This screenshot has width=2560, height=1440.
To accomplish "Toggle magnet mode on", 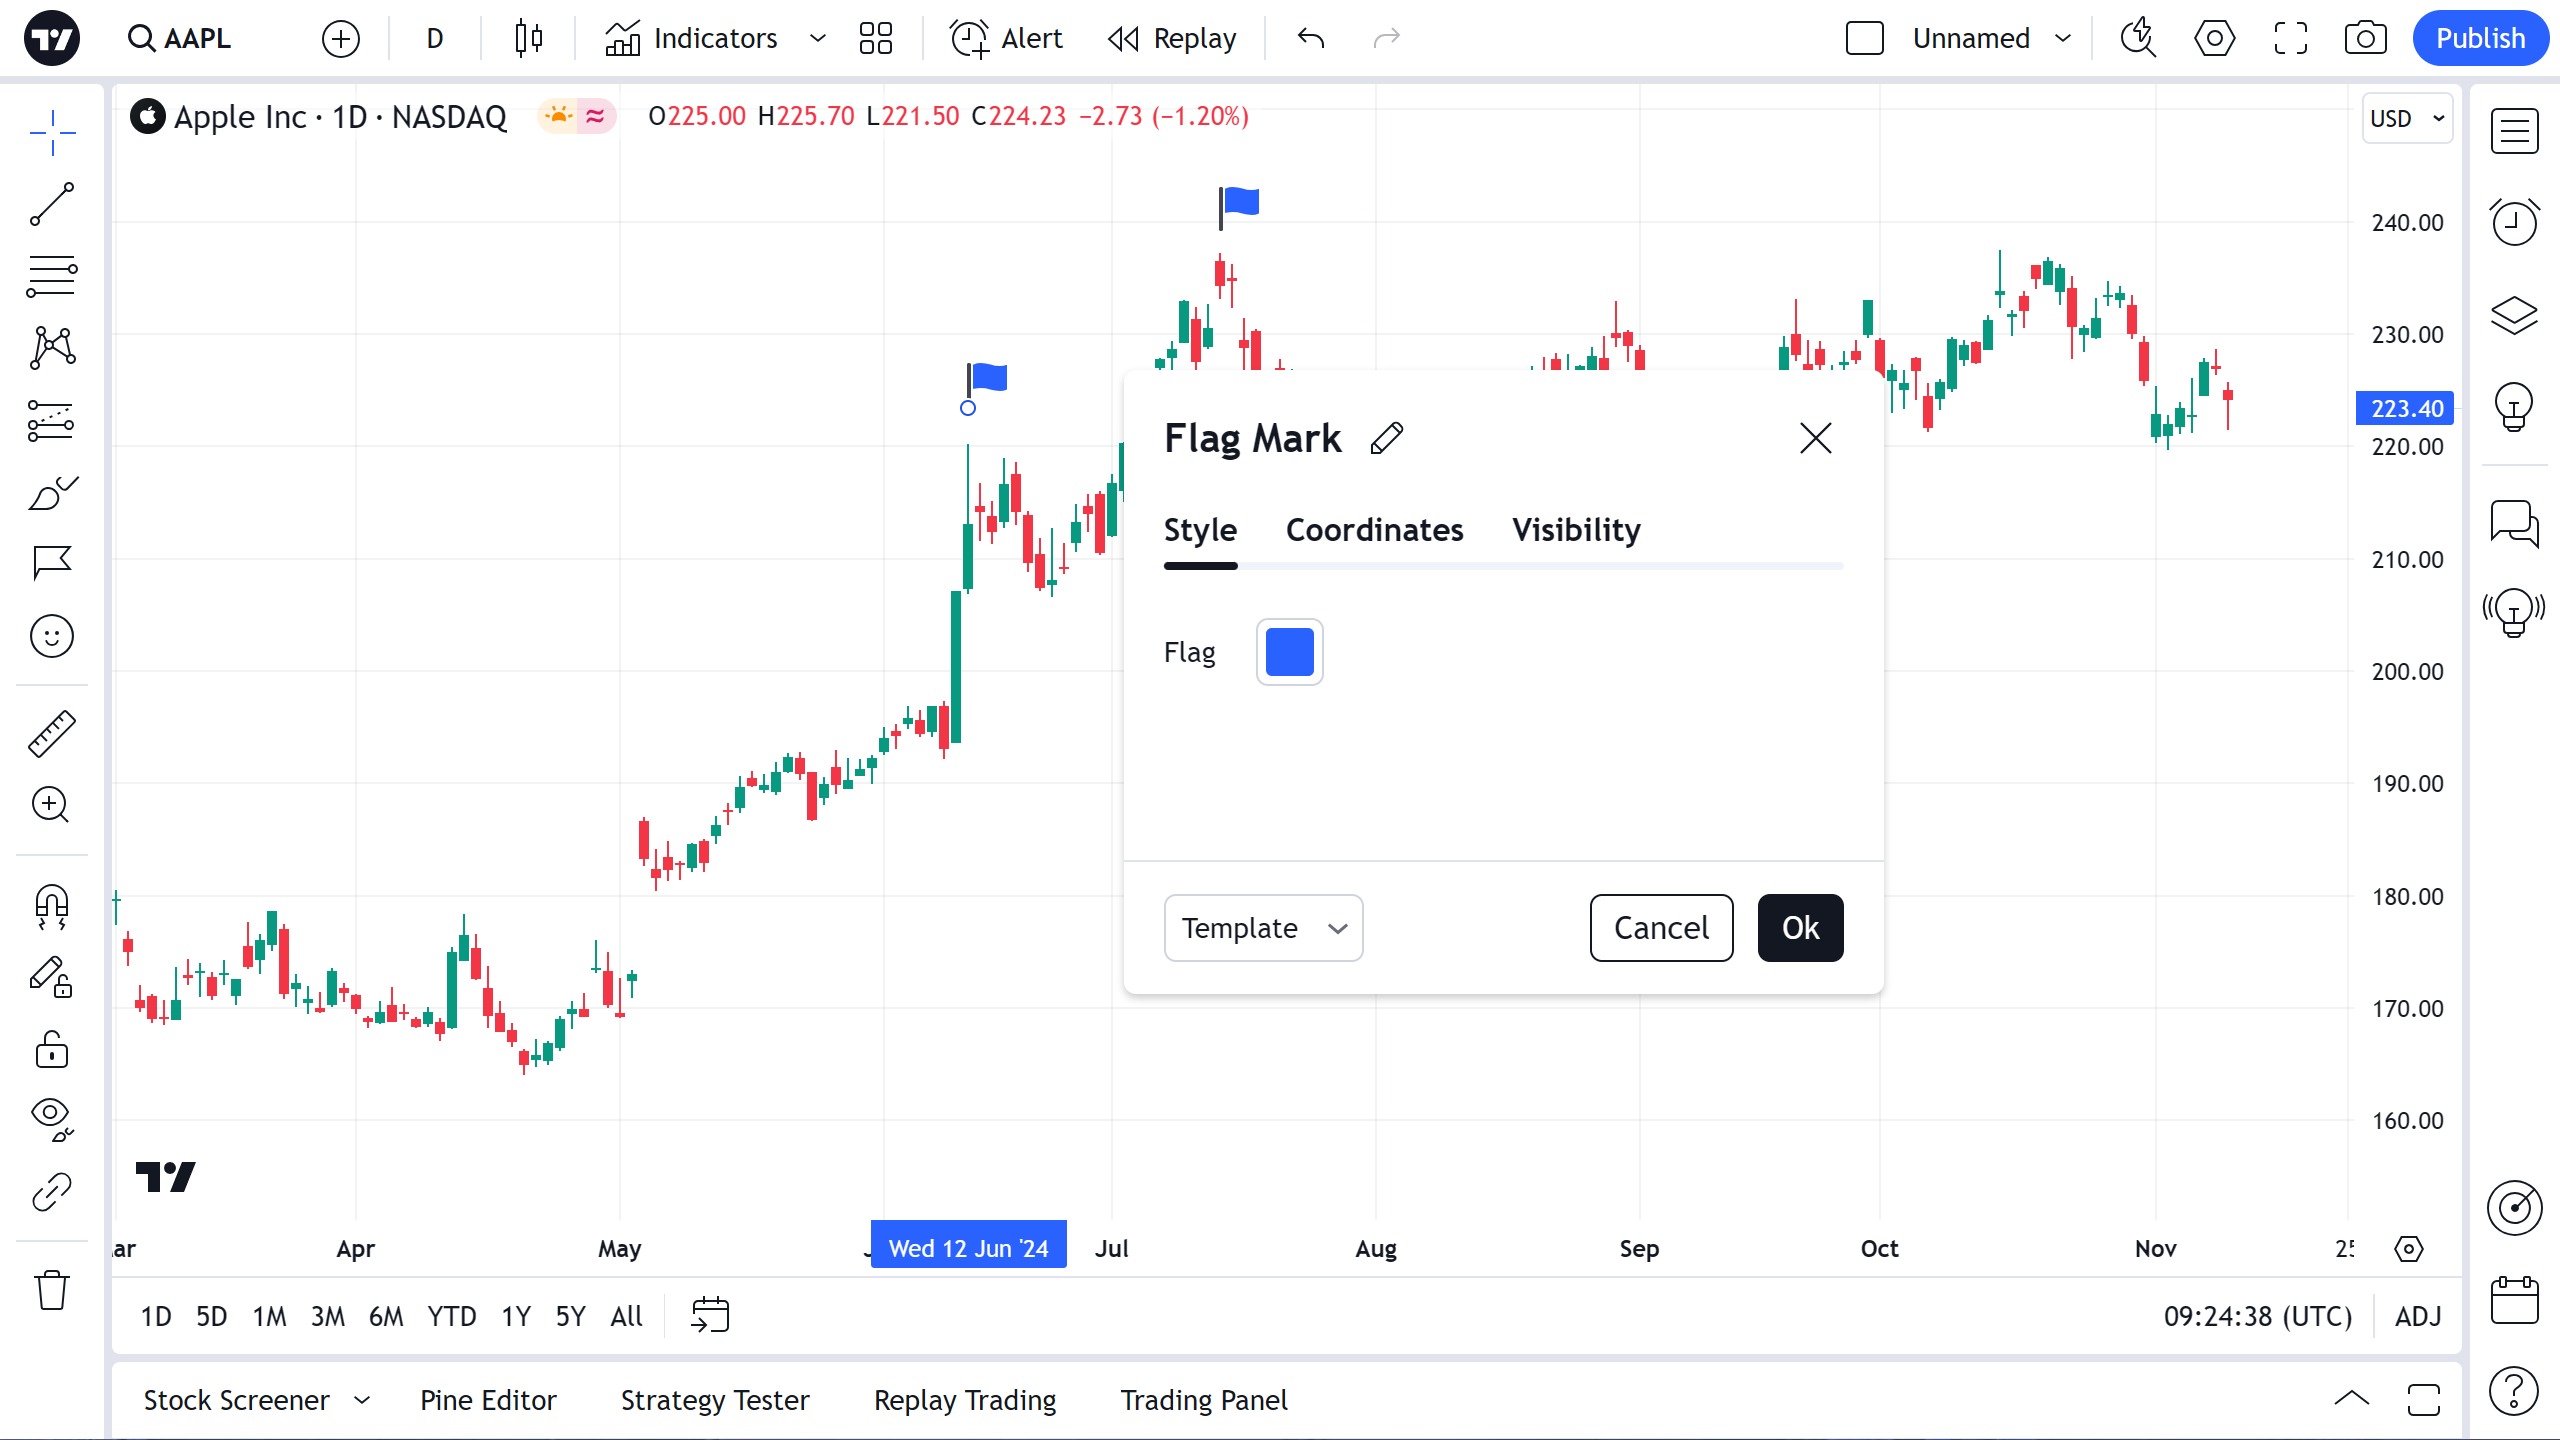I will pos(52,906).
